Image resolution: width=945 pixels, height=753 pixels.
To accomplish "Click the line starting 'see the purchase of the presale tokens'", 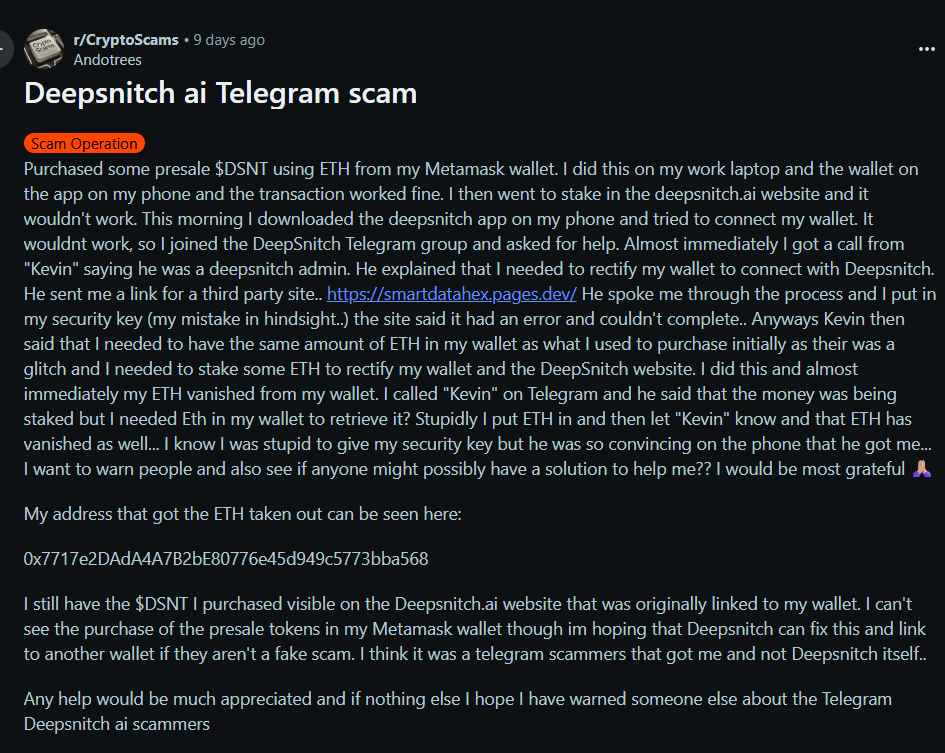I will [474, 629].
